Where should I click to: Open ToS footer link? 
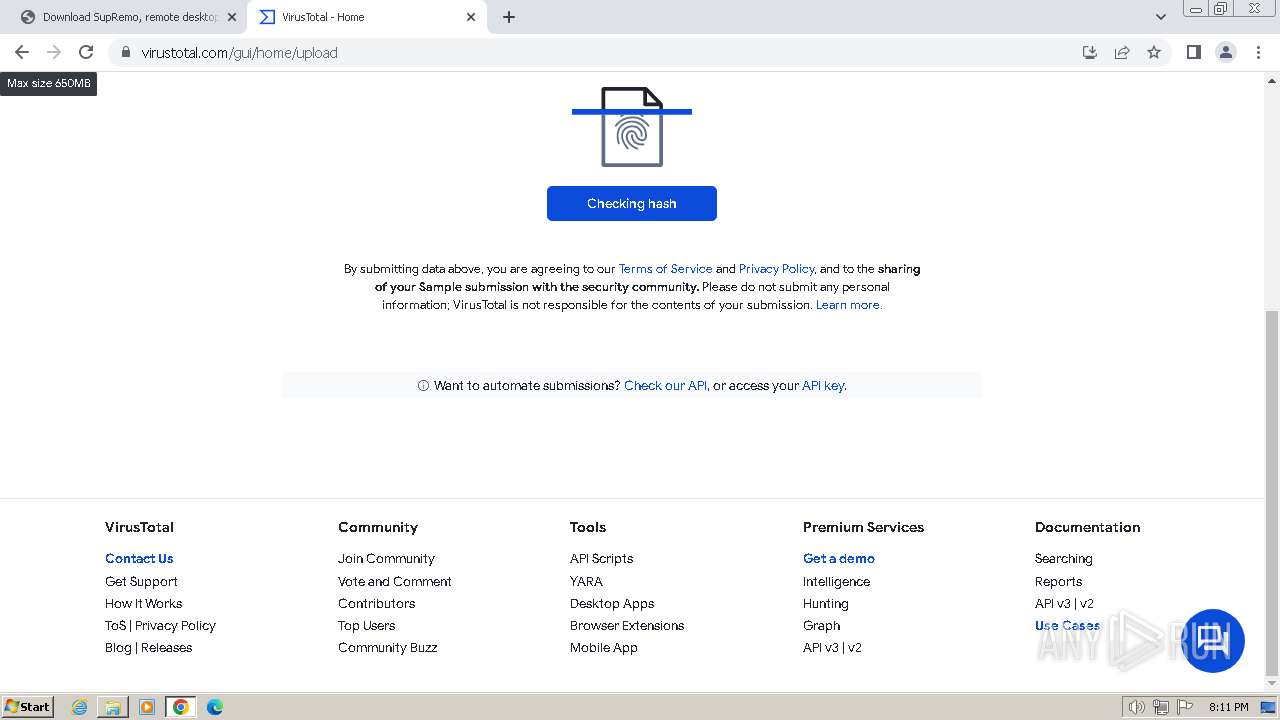pyautogui.click(x=116, y=625)
